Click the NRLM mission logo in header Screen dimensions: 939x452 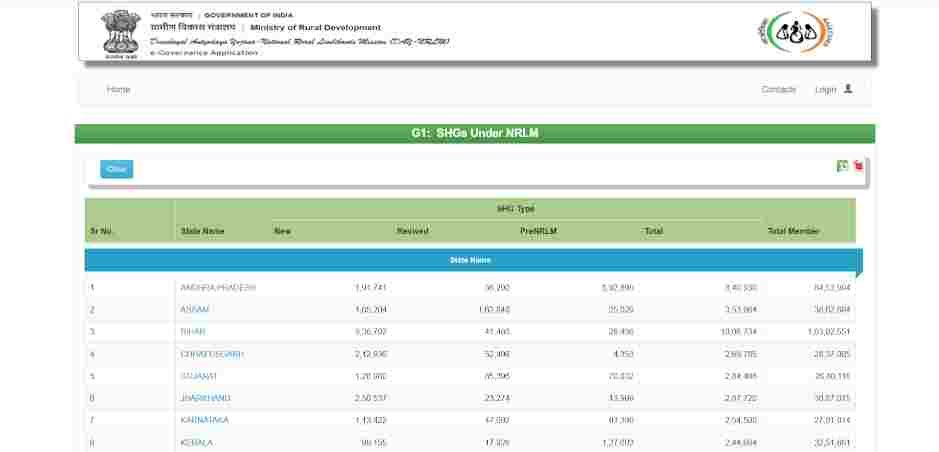tap(795, 32)
